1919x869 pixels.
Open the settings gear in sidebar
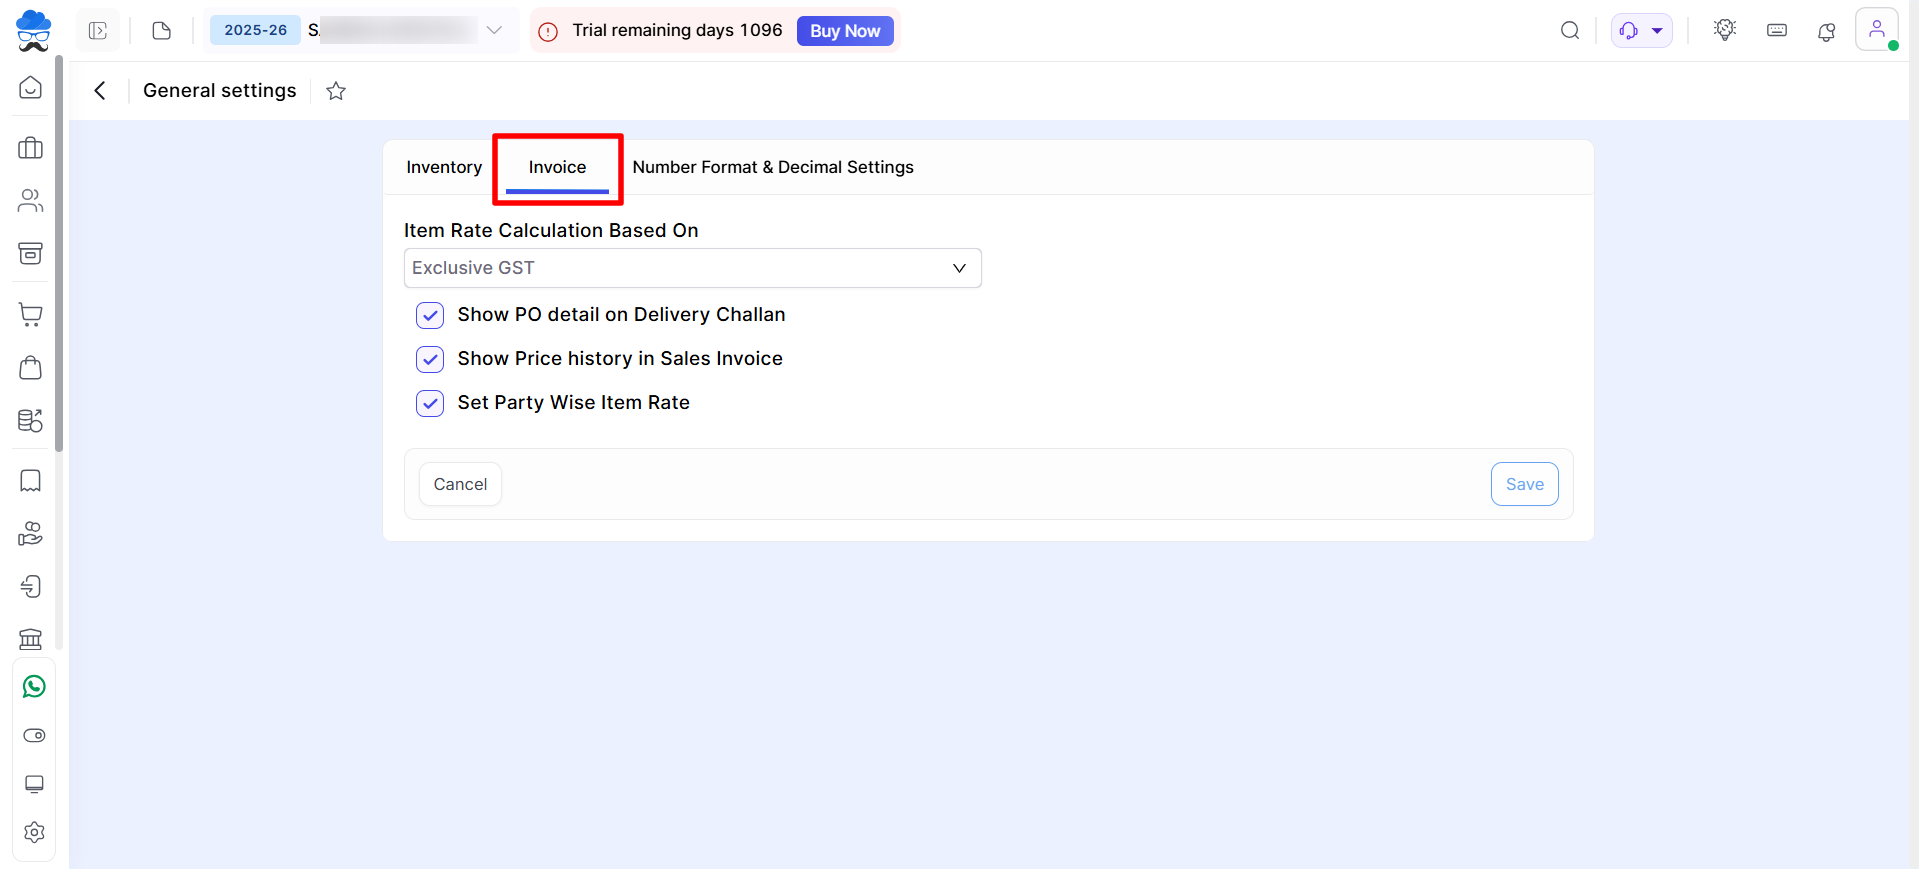(34, 832)
